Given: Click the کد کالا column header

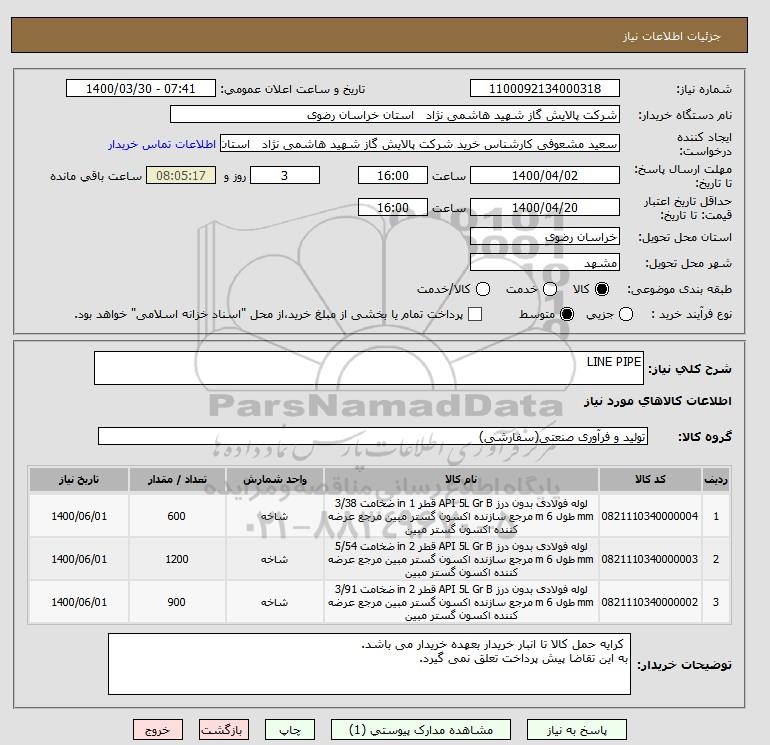Looking at the screenshot, I should [x=650, y=479].
